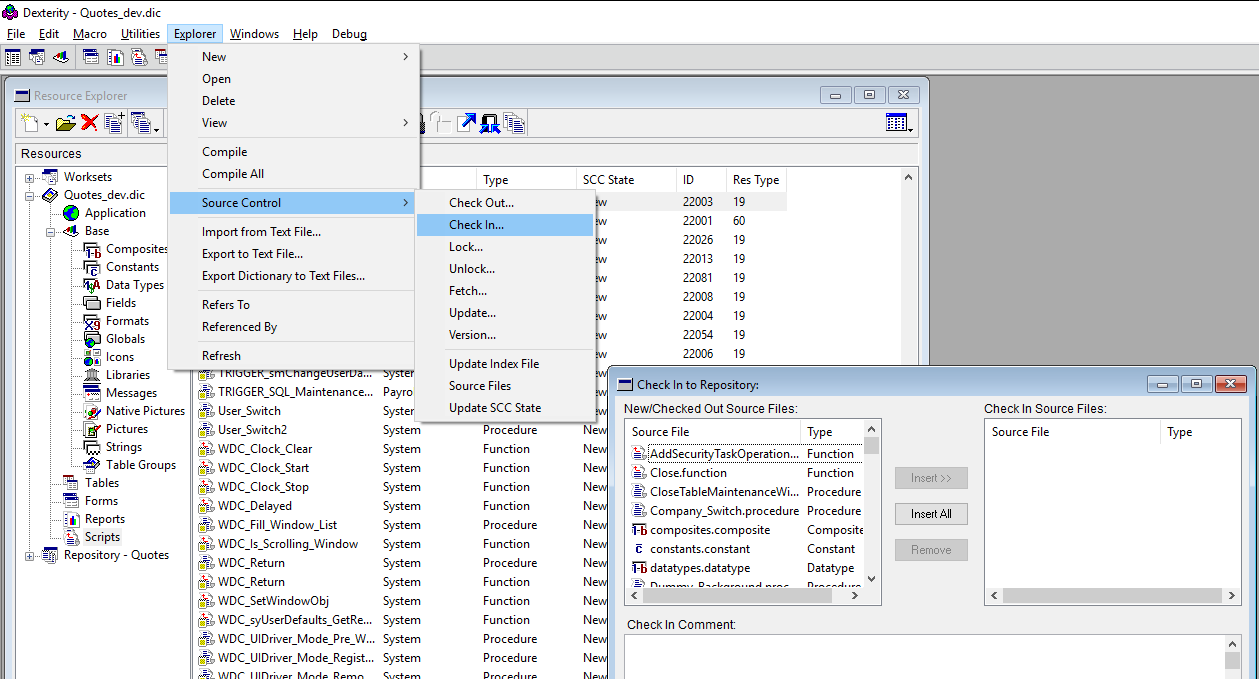This screenshot has height=679, width=1259.
Task: Create a new resource using the toolbar icon
Action: (28, 122)
